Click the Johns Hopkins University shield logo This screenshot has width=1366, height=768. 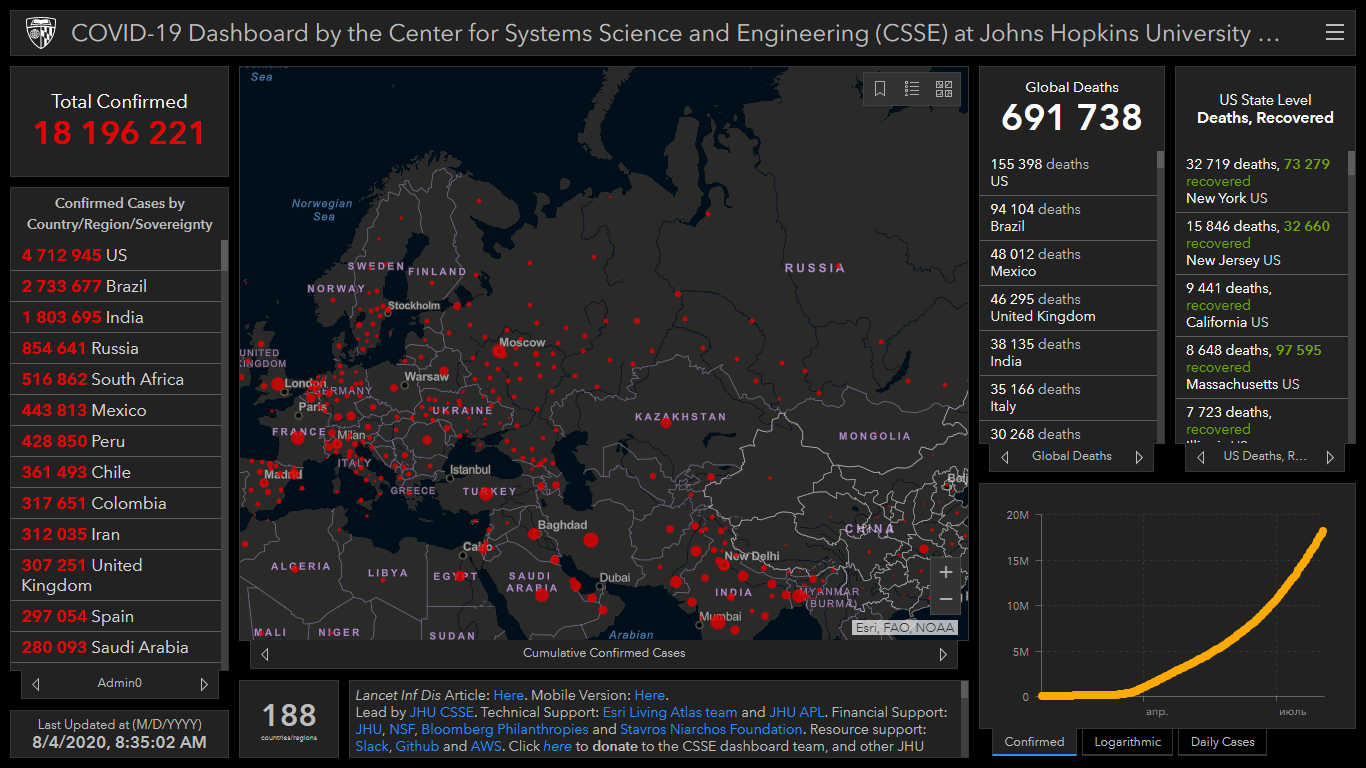tap(40, 33)
